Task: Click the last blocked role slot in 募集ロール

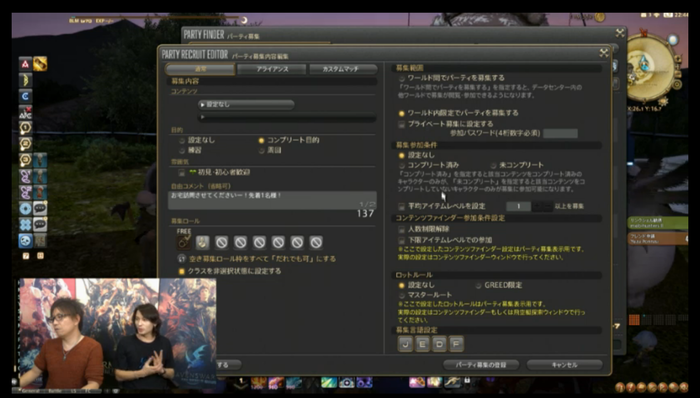Action: pyautogui.click(x=316, y=242)
